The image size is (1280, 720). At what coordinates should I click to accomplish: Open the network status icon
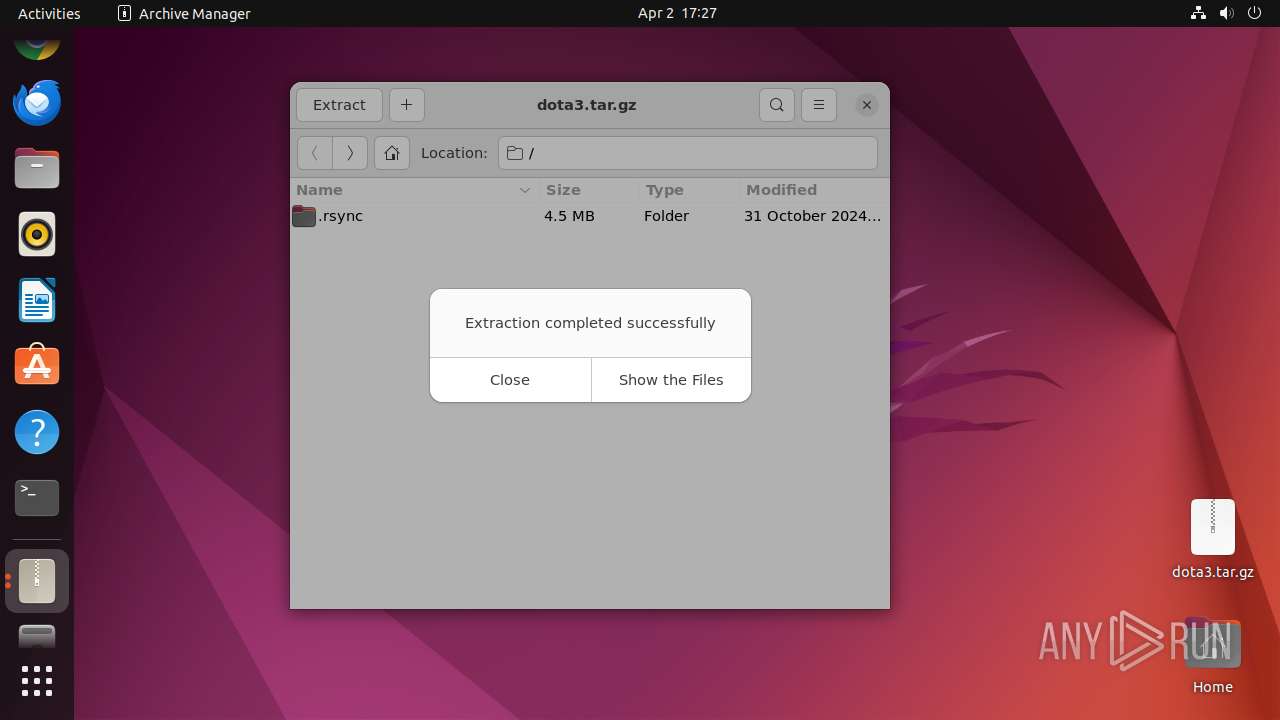click(x=1198, y=13)
